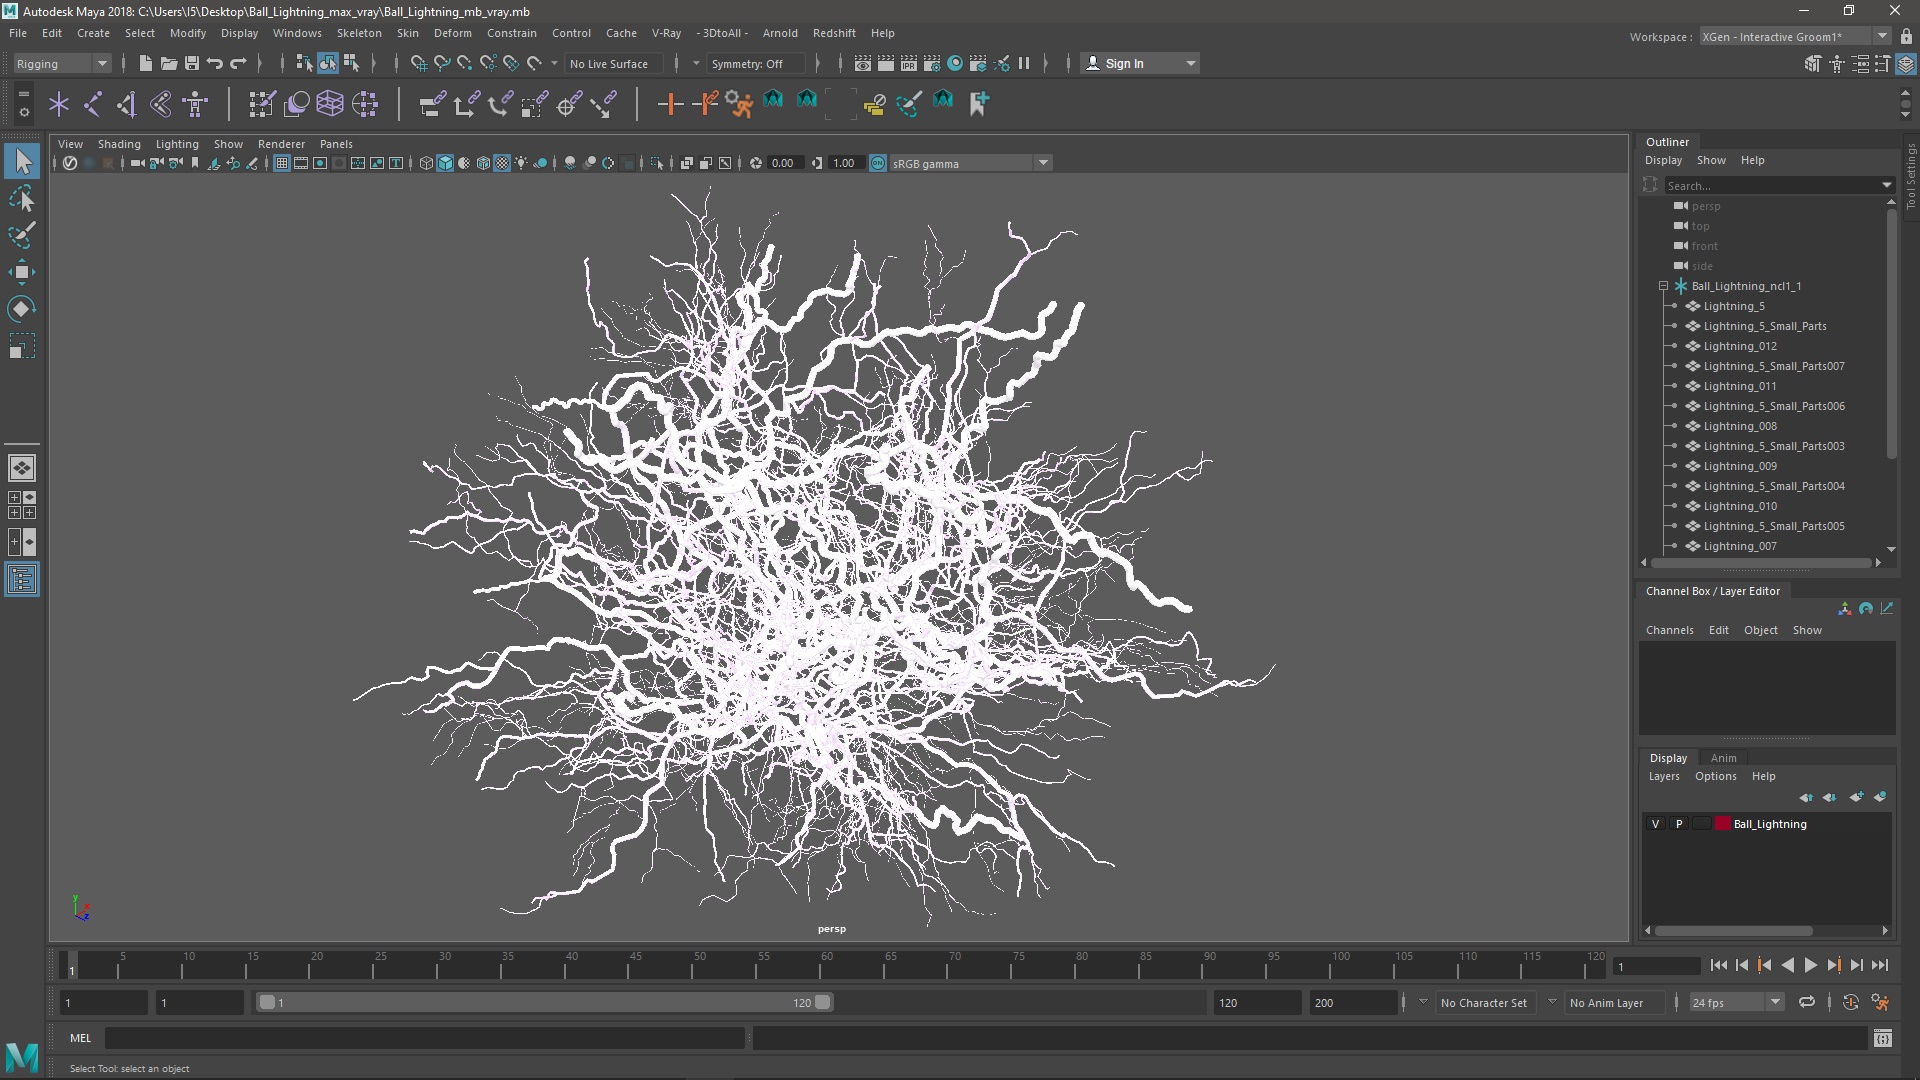Screen dimensions: 1920x1080
Task: Open the Sign In dropdown
Action: click(1140, 63)
